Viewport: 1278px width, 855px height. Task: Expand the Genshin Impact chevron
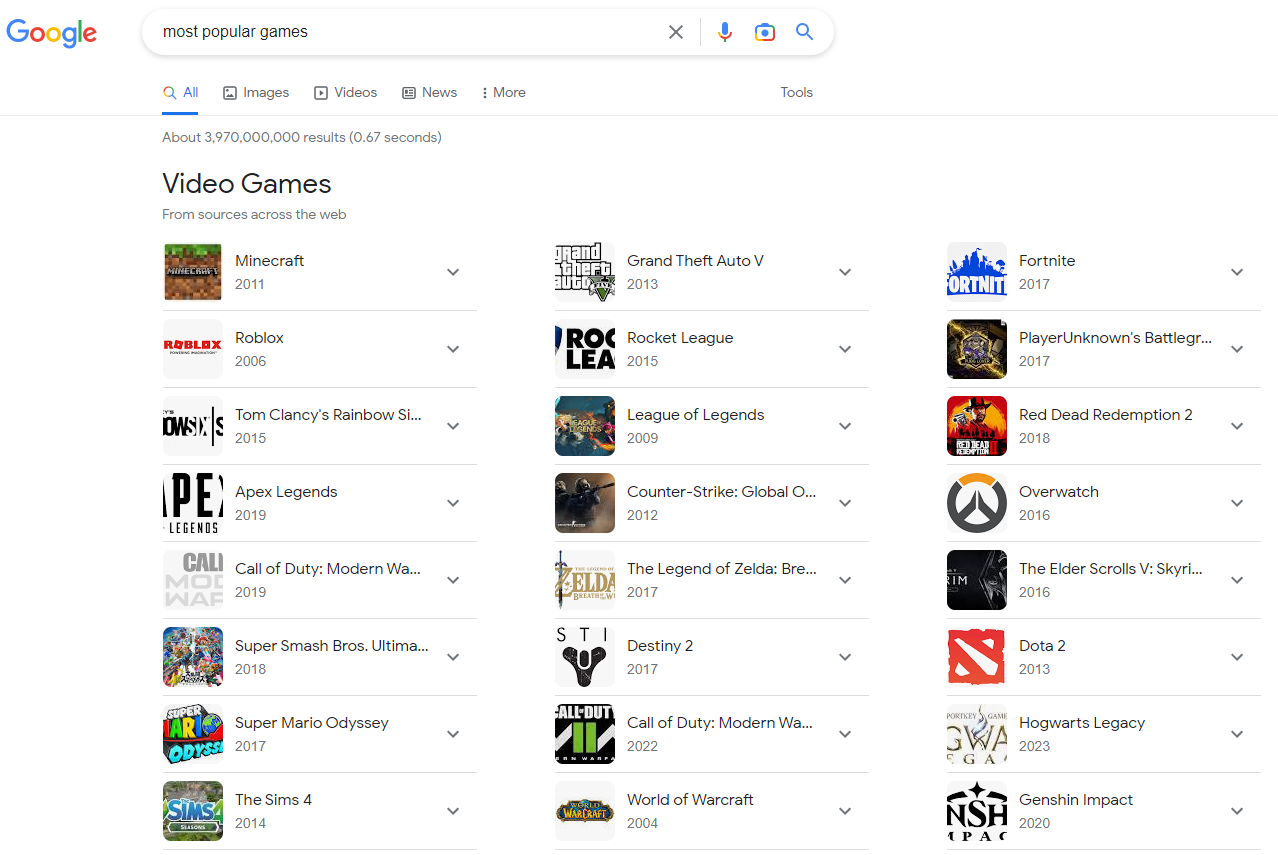tap(1237, 811)
